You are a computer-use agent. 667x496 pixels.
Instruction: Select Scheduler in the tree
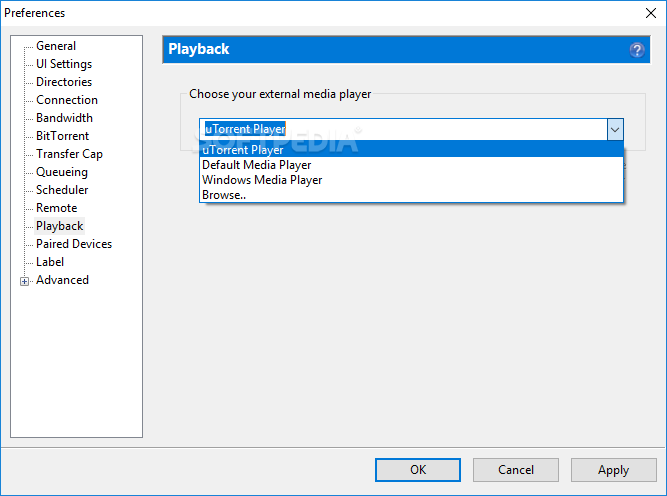(62, 190)
